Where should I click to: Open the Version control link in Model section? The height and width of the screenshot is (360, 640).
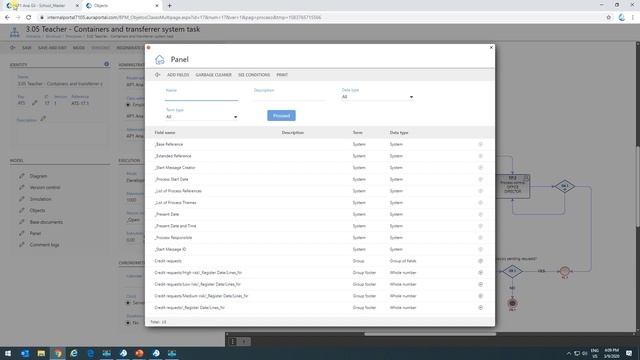pyautogui.click(x=45, y=187)
